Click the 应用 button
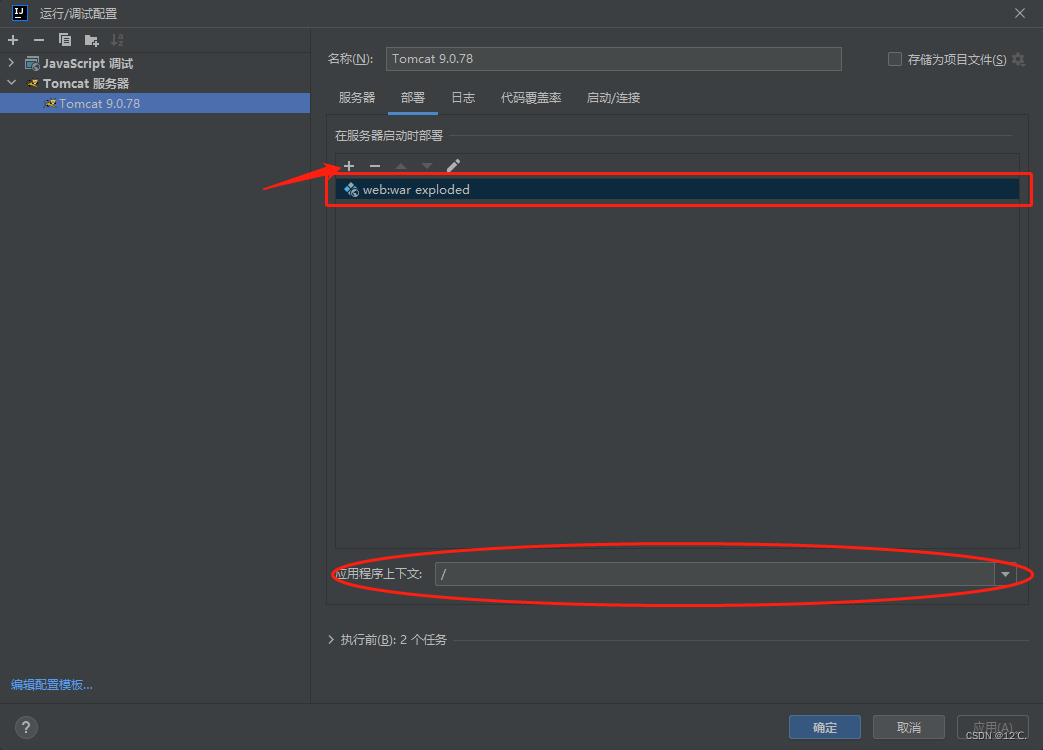Image resolution: width=1043 pixels, height=750 pixels. click(992, 727)
